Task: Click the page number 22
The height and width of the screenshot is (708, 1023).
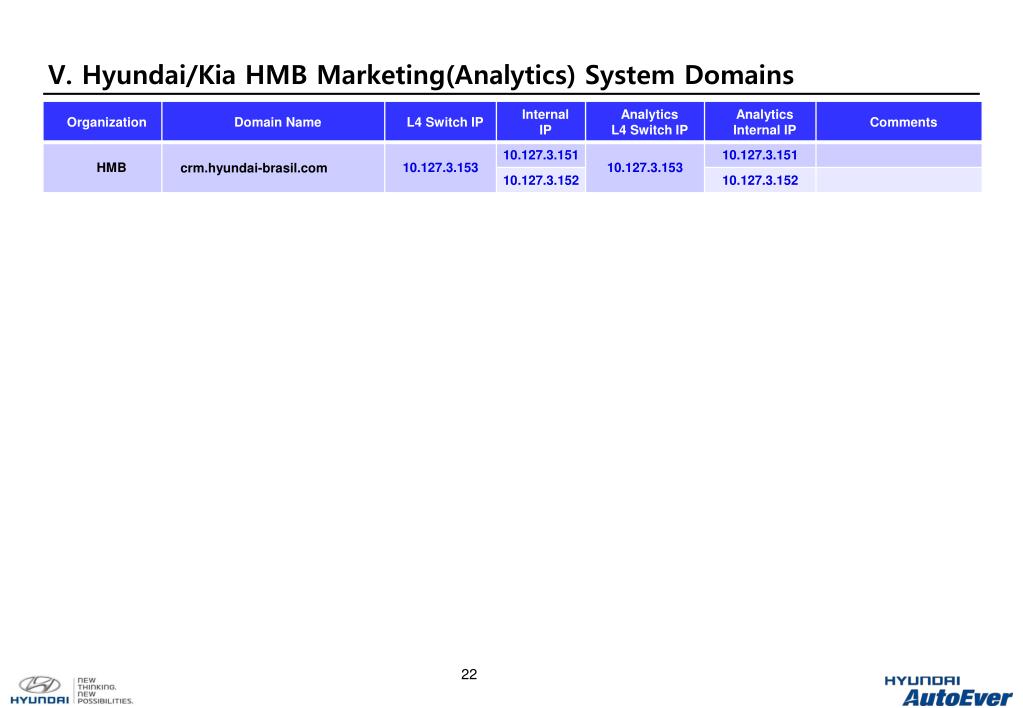Action: 469,675
